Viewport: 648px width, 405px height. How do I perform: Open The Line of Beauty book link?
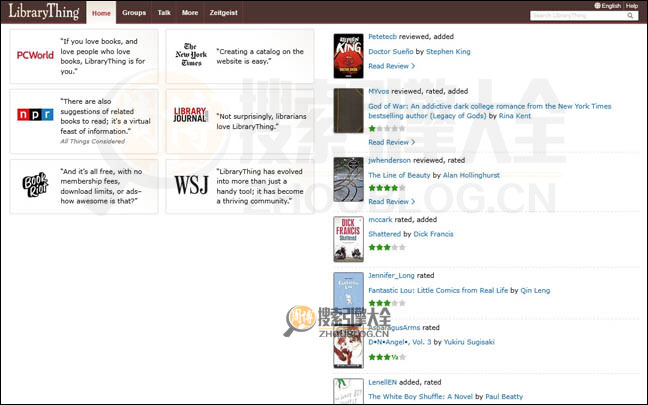pyautogui.click(x=399, y=175)
